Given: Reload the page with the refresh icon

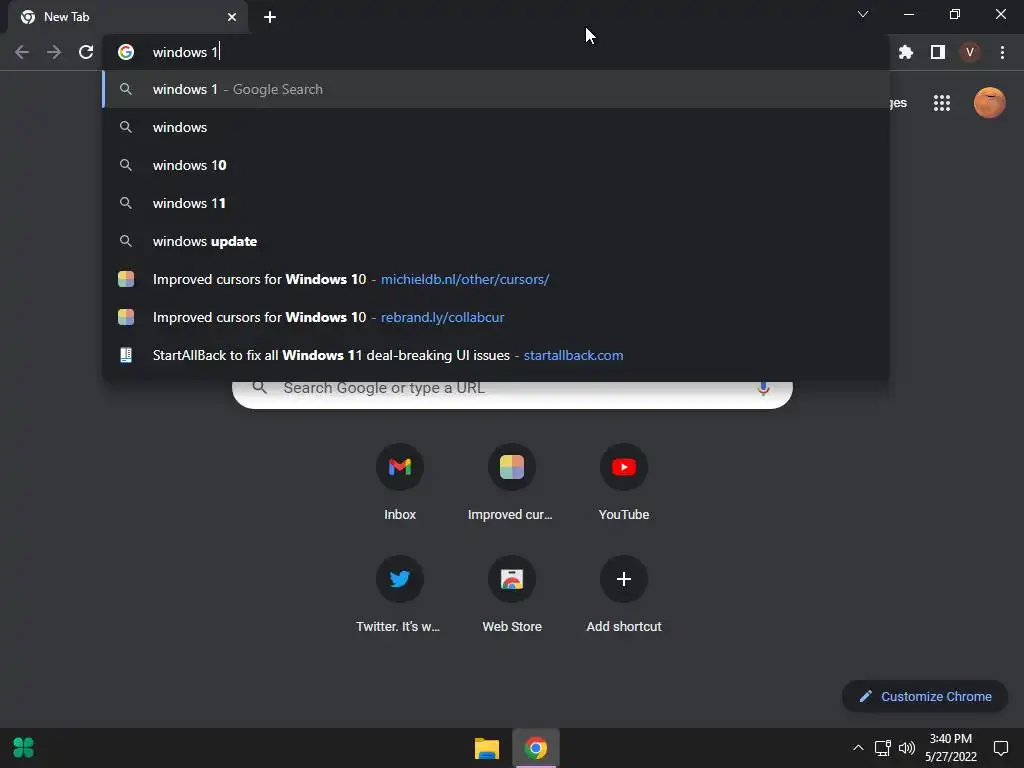Looking at the screenshot, I should [x=86, y=52].
